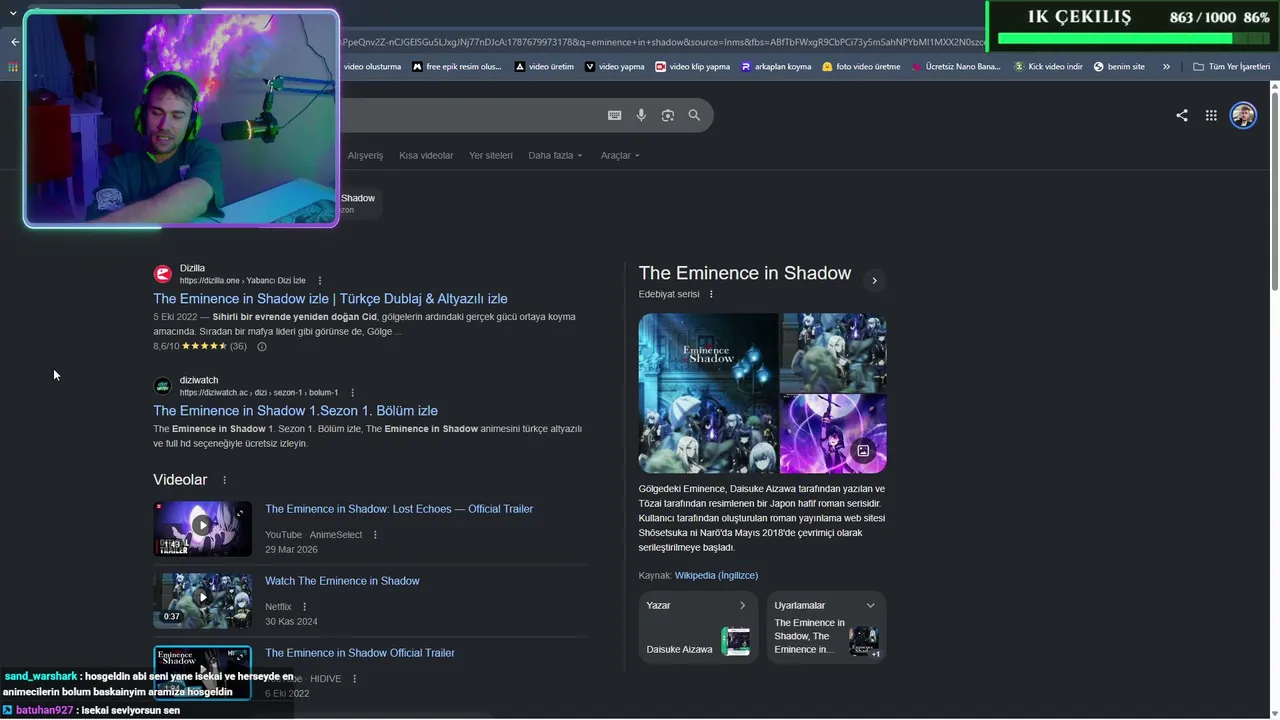Start voice search with the microphone icon

click(x=641, y=115)
